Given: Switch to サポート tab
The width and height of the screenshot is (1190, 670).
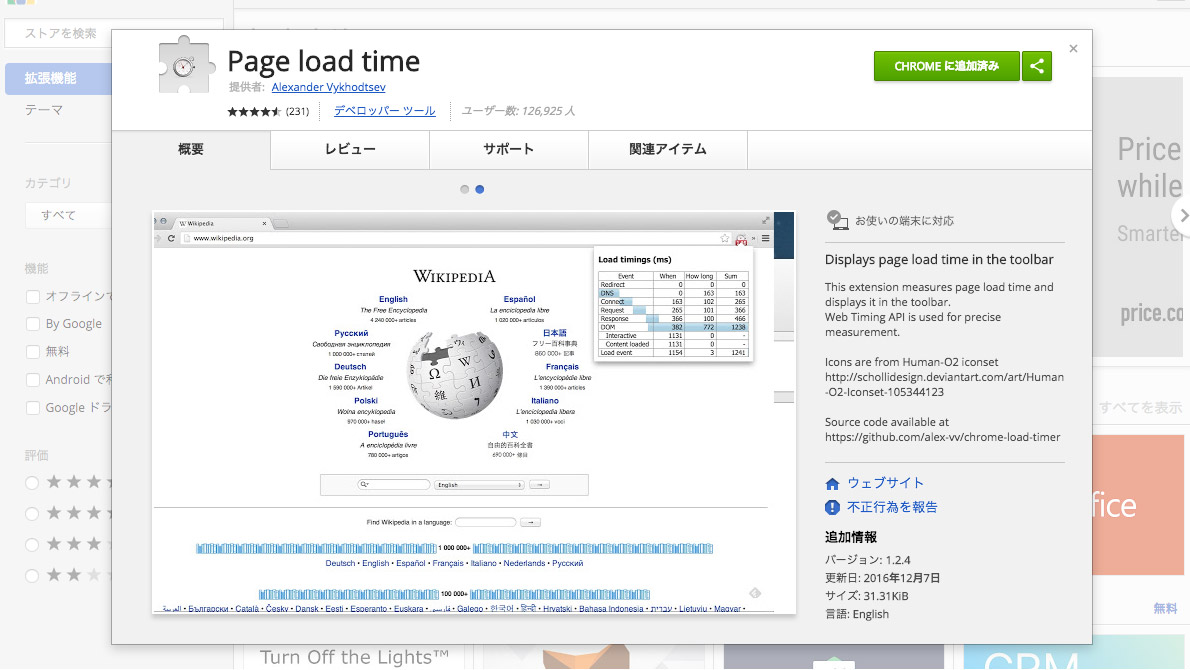Looking at the screenshot, I should click(508, 149).
